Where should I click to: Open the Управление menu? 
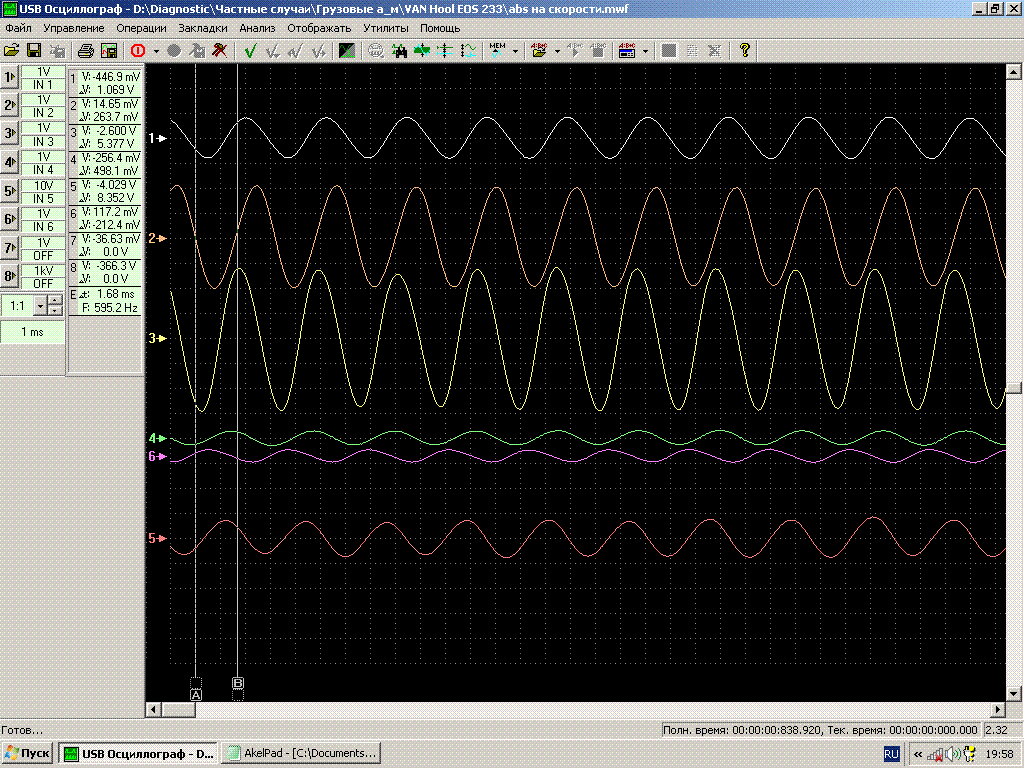pos(74,28)
